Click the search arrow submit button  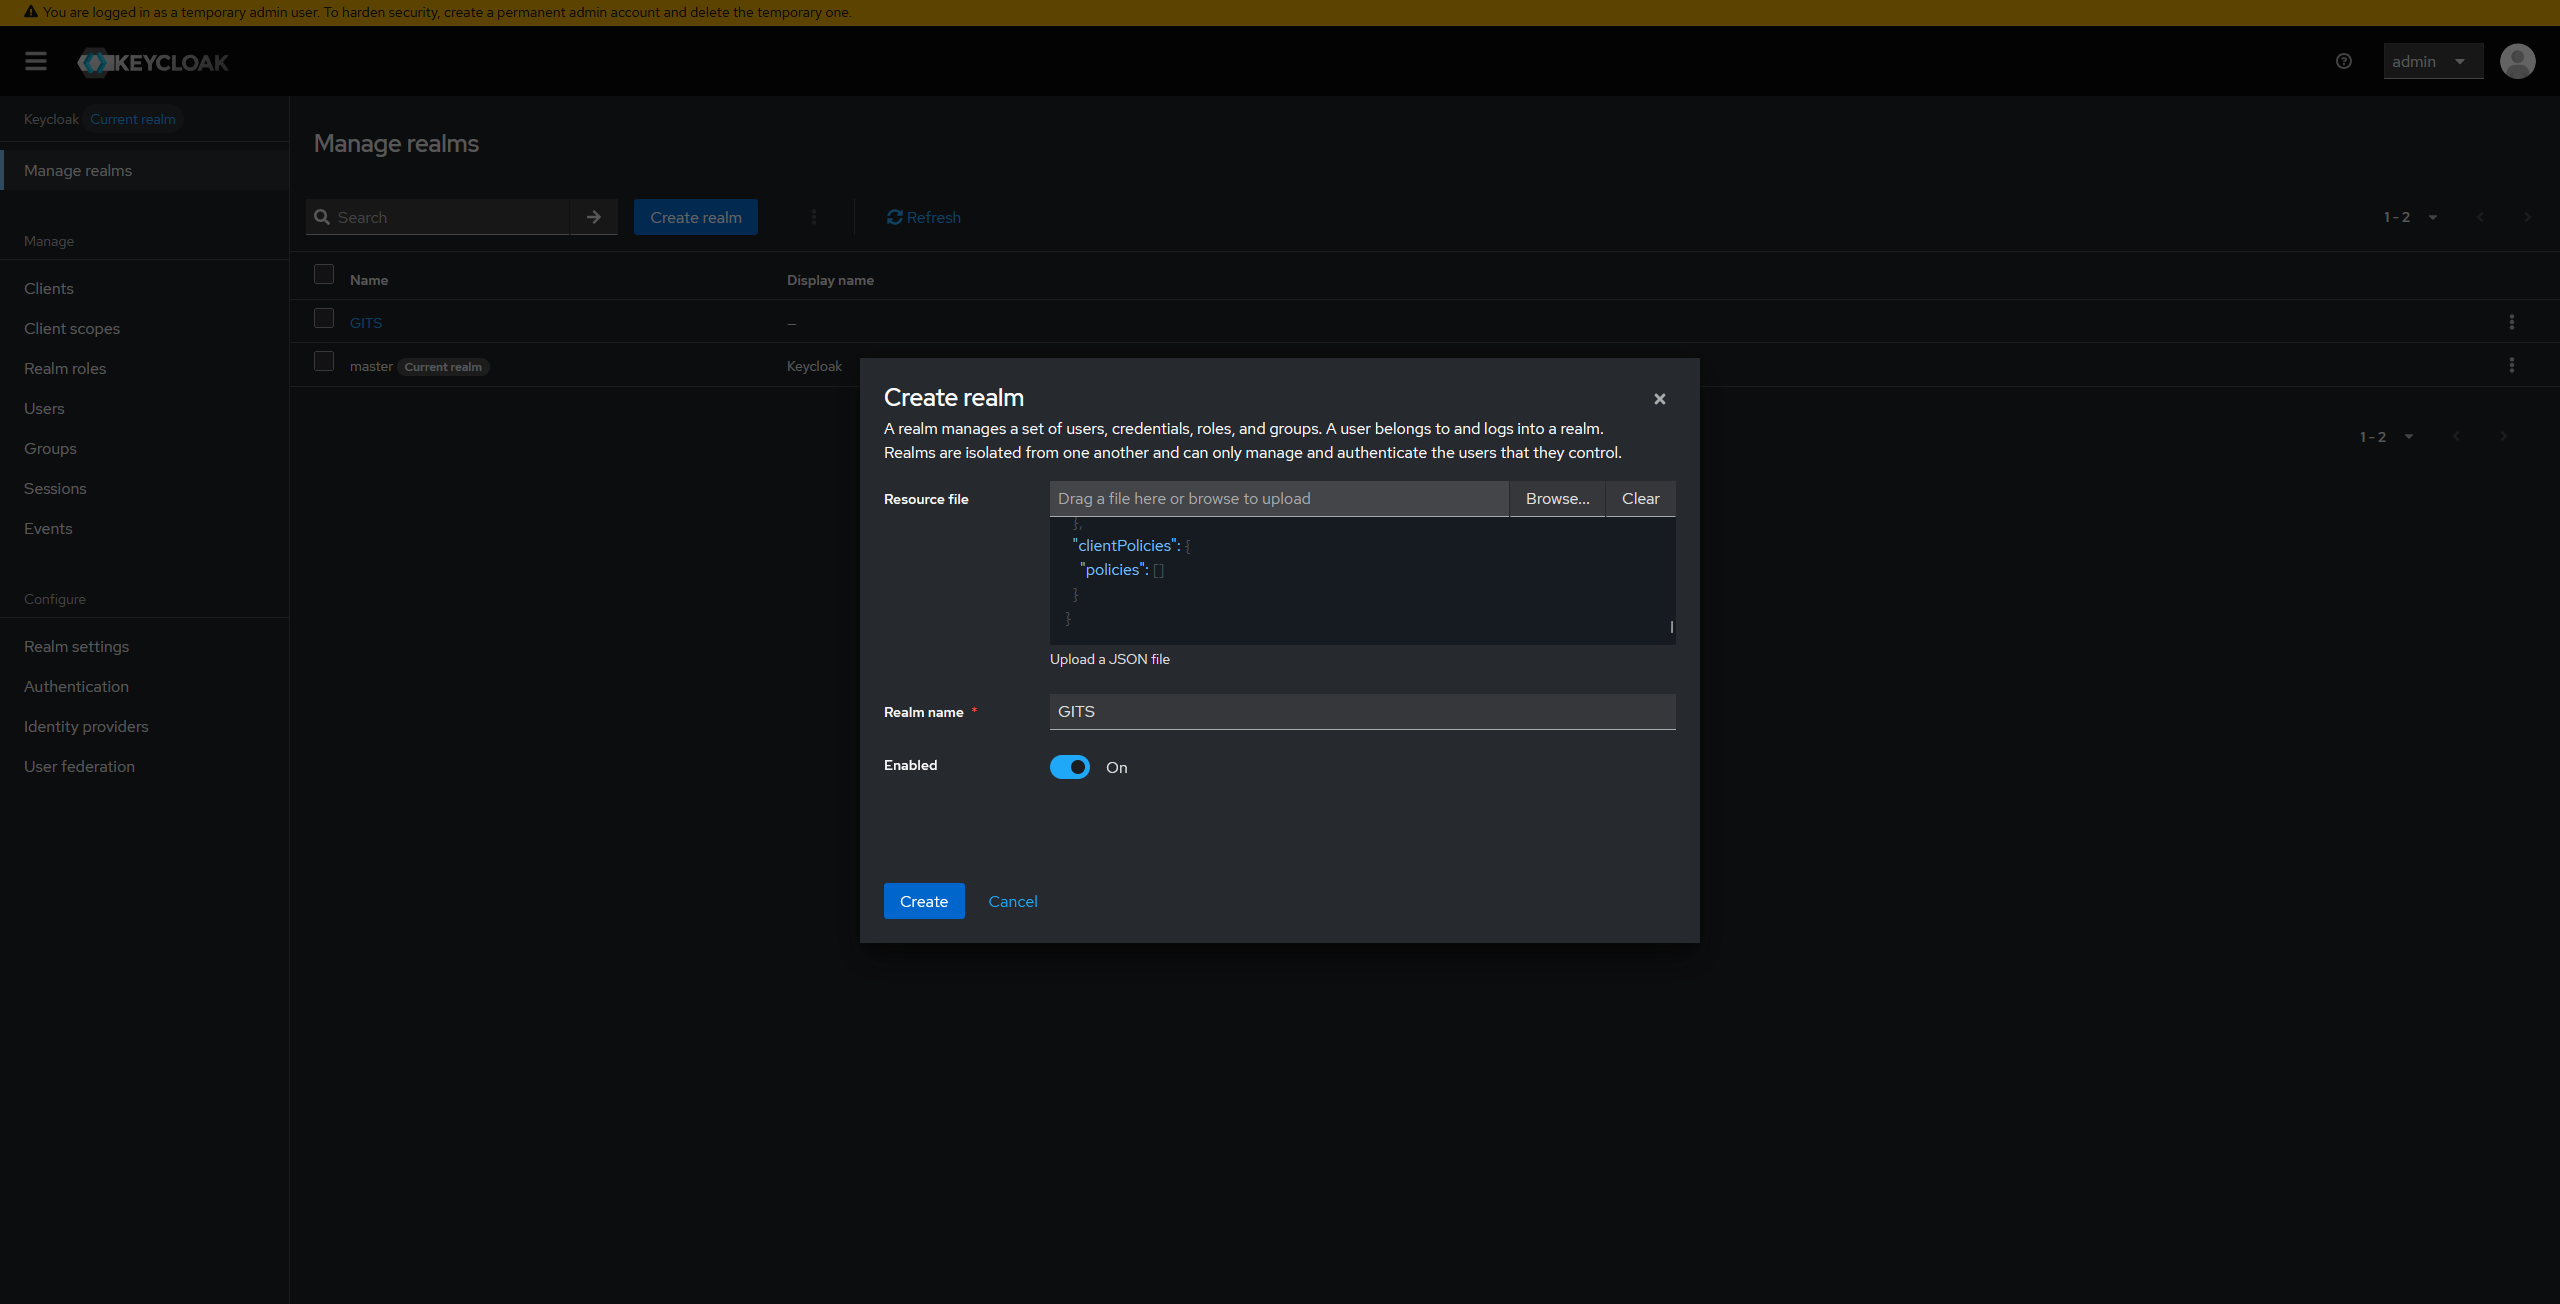pos(594,217)
